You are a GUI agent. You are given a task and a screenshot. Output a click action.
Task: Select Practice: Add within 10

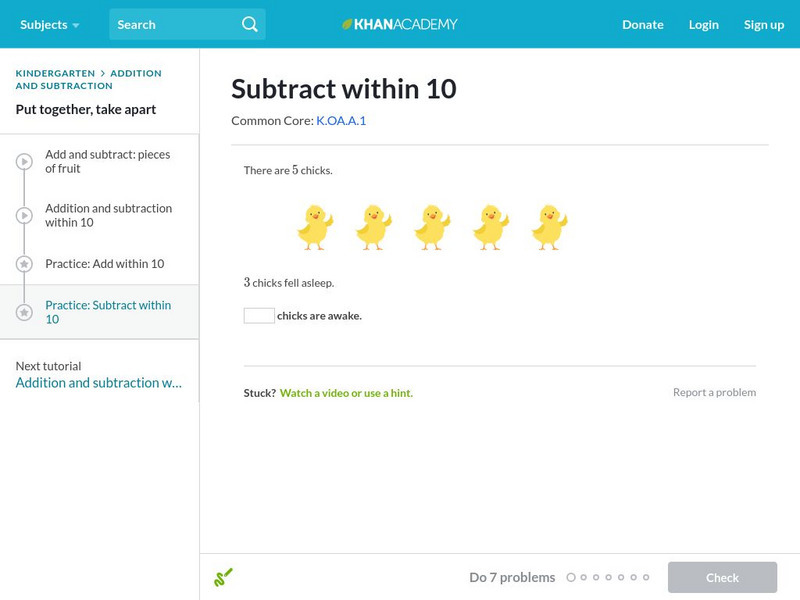tap(104, 264)
